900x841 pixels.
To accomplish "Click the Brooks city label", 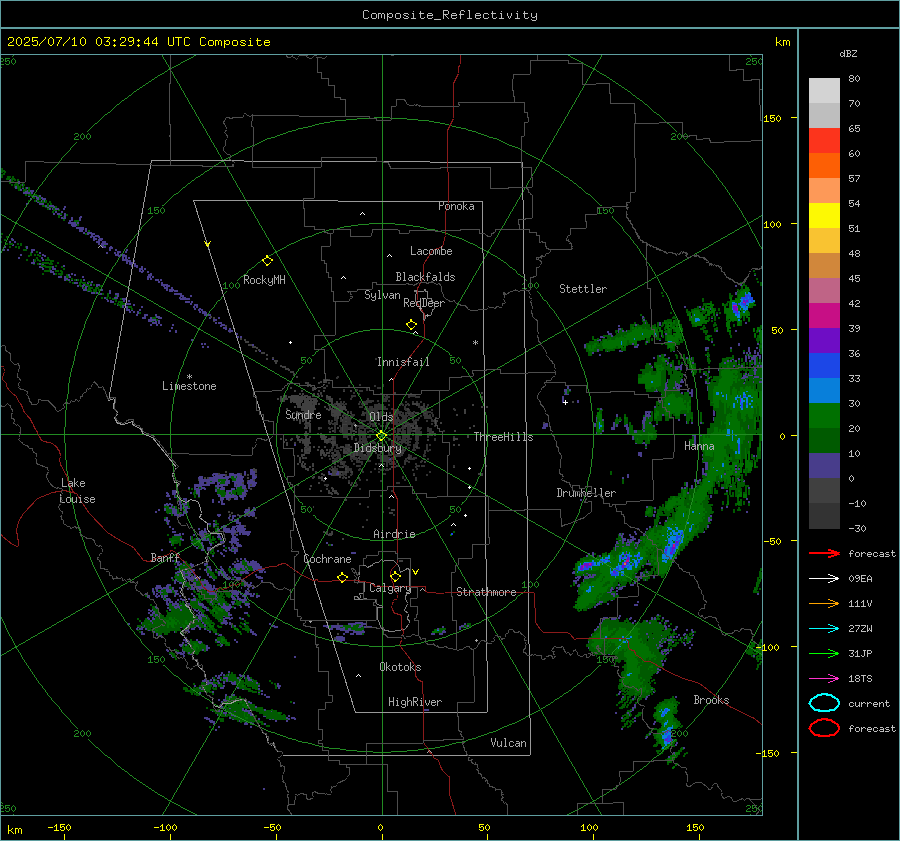I will pos(711,700).
